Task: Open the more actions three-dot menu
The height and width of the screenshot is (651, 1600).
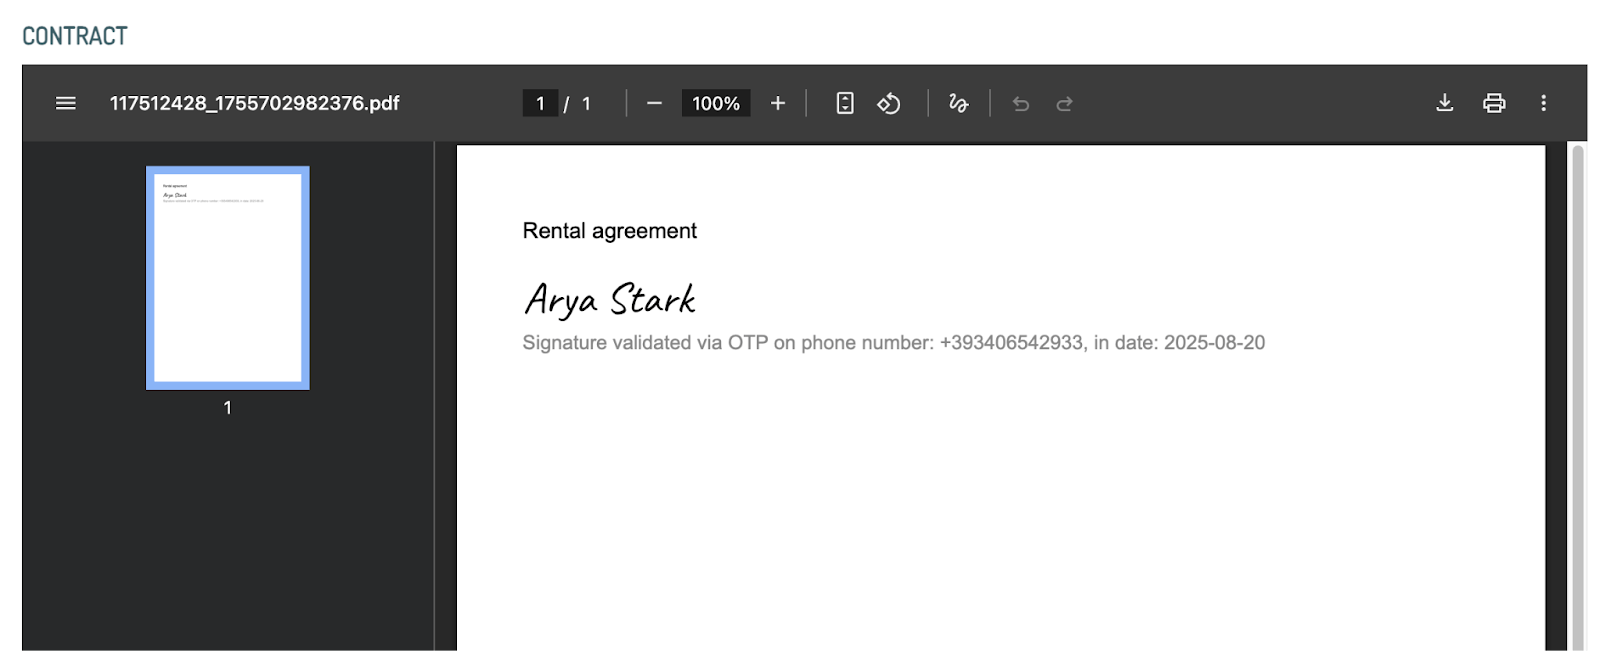Action: tap(1543, 103)
